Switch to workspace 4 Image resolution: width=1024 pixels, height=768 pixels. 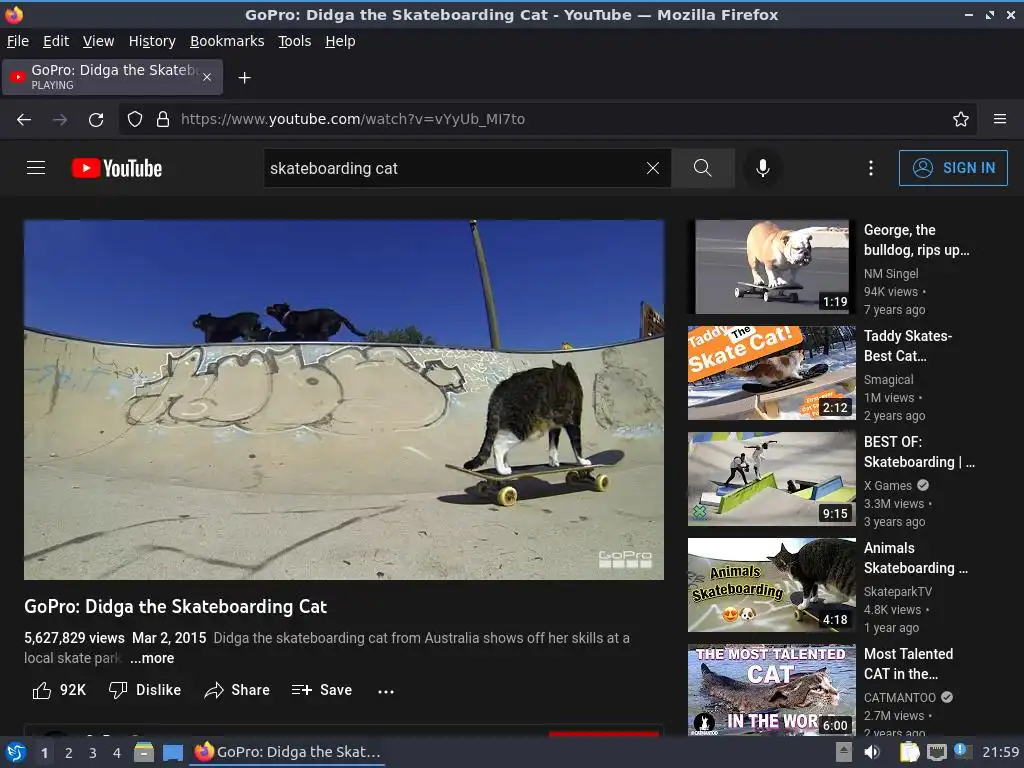[x=117, y=753]
